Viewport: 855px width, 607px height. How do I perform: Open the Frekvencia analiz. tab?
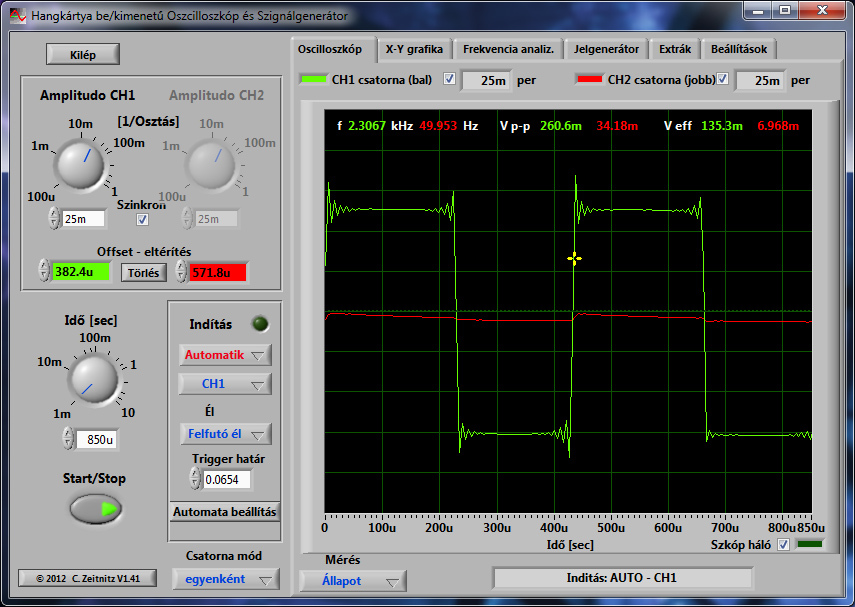click(x=508, y=49)
